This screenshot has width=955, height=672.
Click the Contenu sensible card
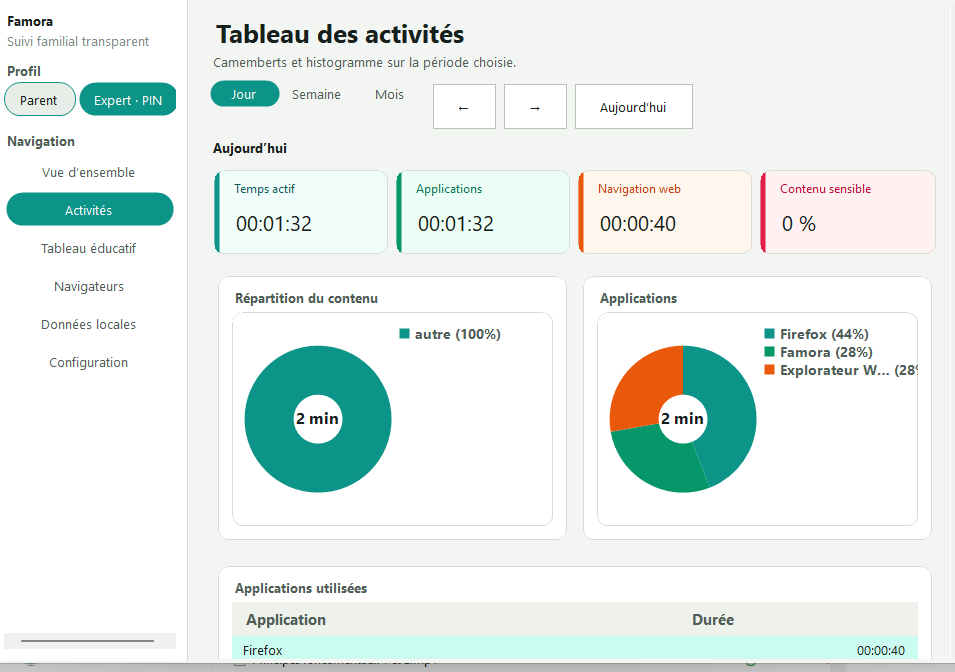(848, 212)
